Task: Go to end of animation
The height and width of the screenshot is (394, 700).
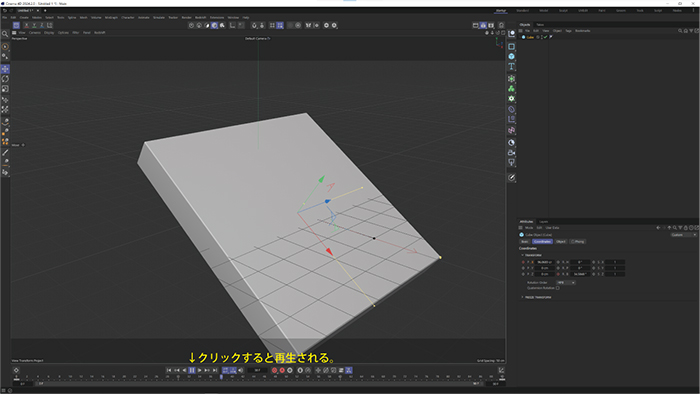Action: pyautogui.click(x=215, y=370)
